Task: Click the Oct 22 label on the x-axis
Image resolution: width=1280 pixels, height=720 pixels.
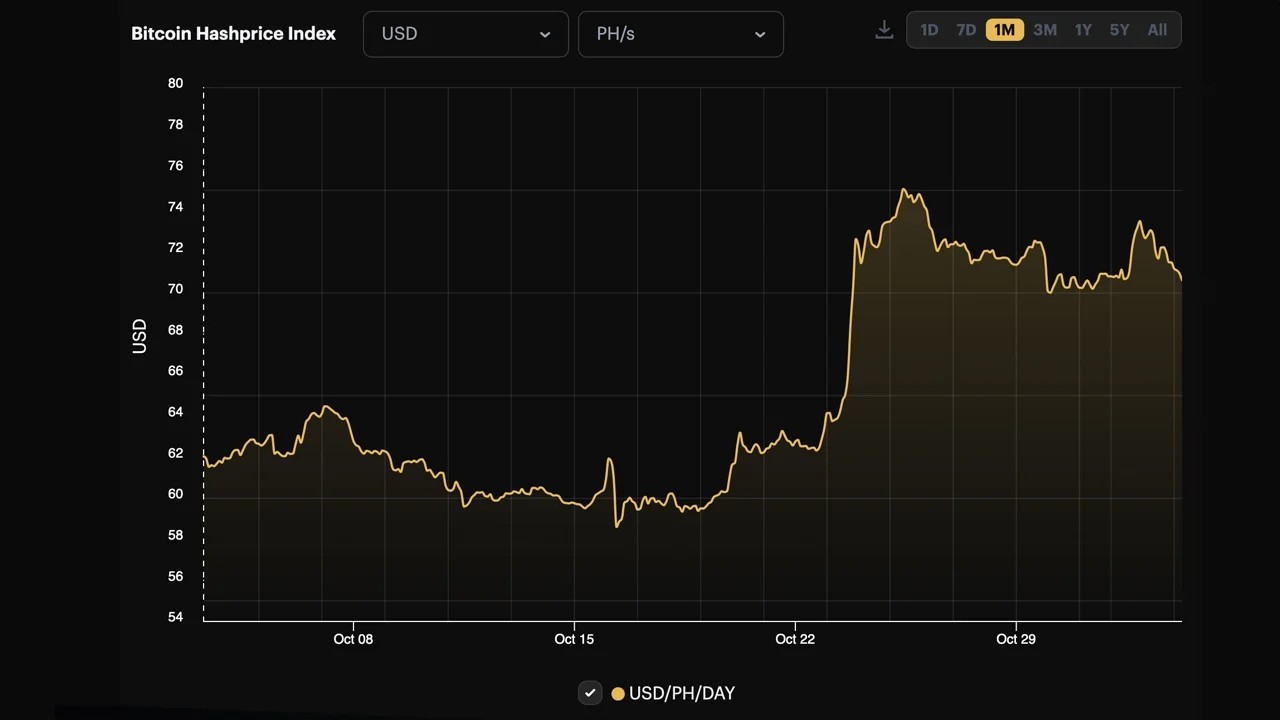Action: tap(795, 639)
